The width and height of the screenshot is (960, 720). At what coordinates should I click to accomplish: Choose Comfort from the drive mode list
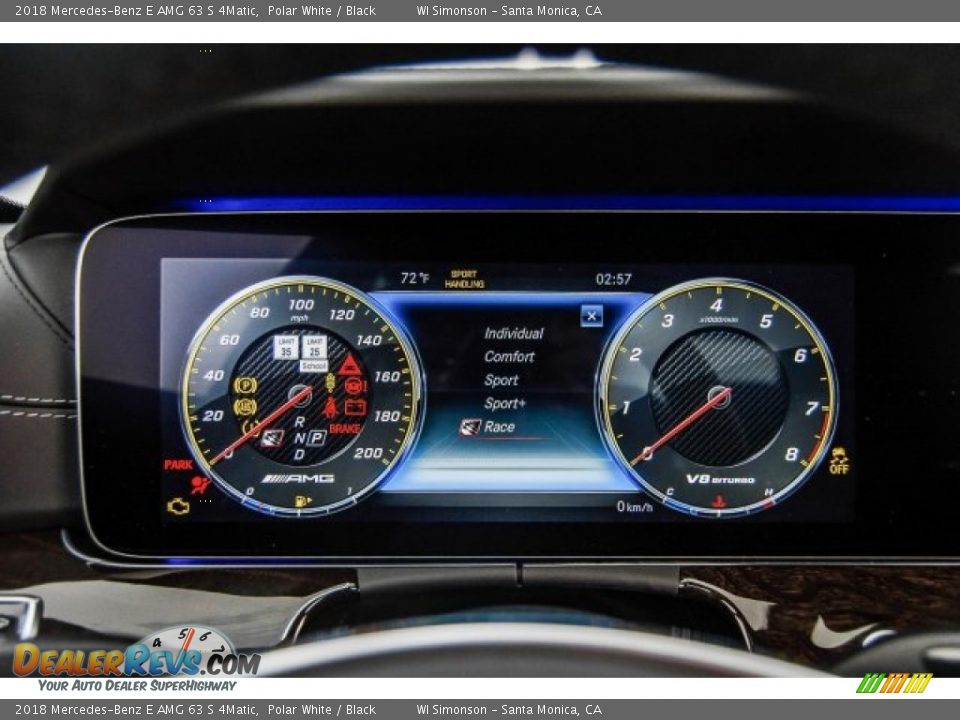[509, 357]
